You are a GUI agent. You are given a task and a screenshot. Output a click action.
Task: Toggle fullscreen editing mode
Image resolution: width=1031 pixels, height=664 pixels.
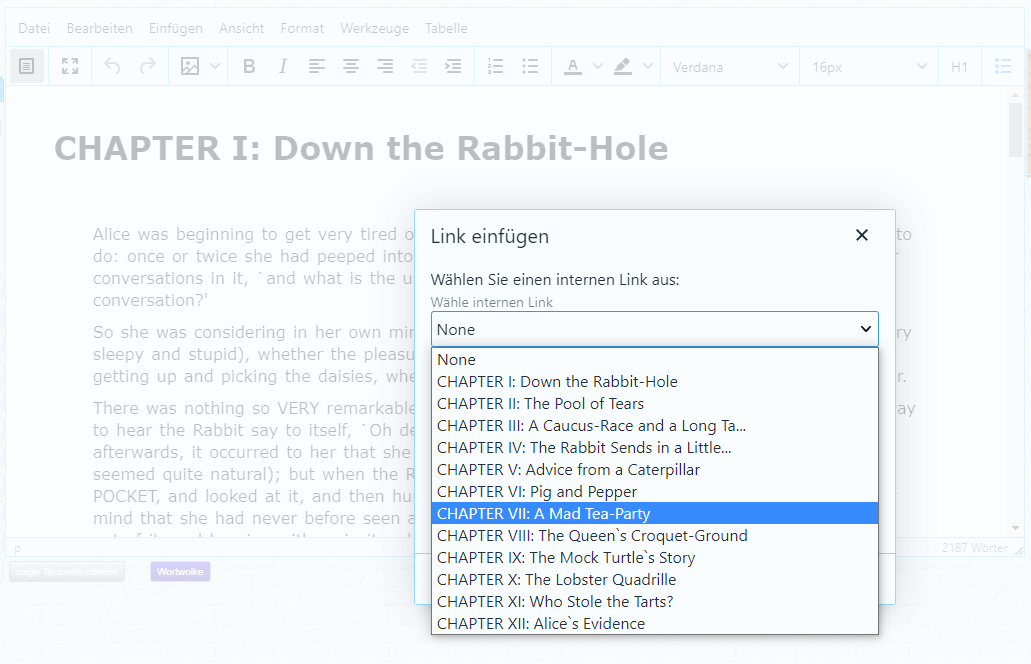70,66
